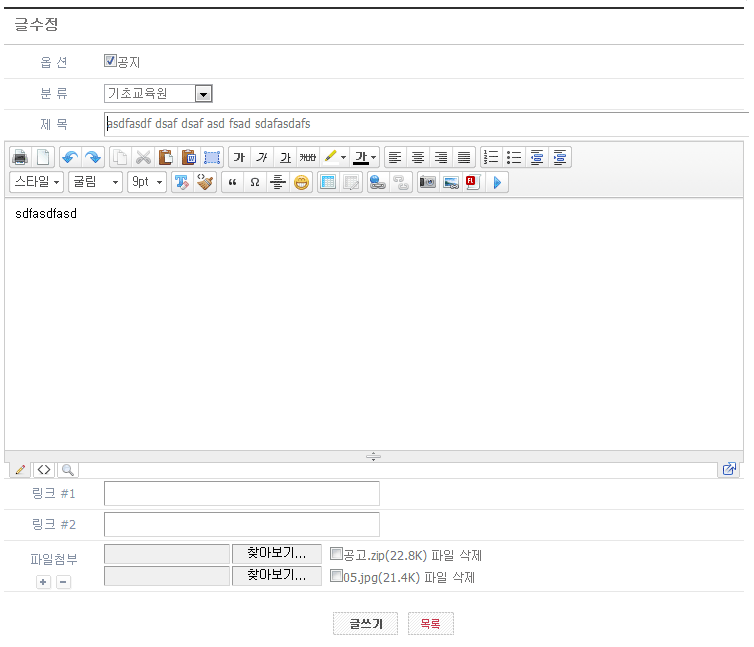Click the redo arrow icon
The height and width of the screenshot is (647, 754).
coord(92,157)
